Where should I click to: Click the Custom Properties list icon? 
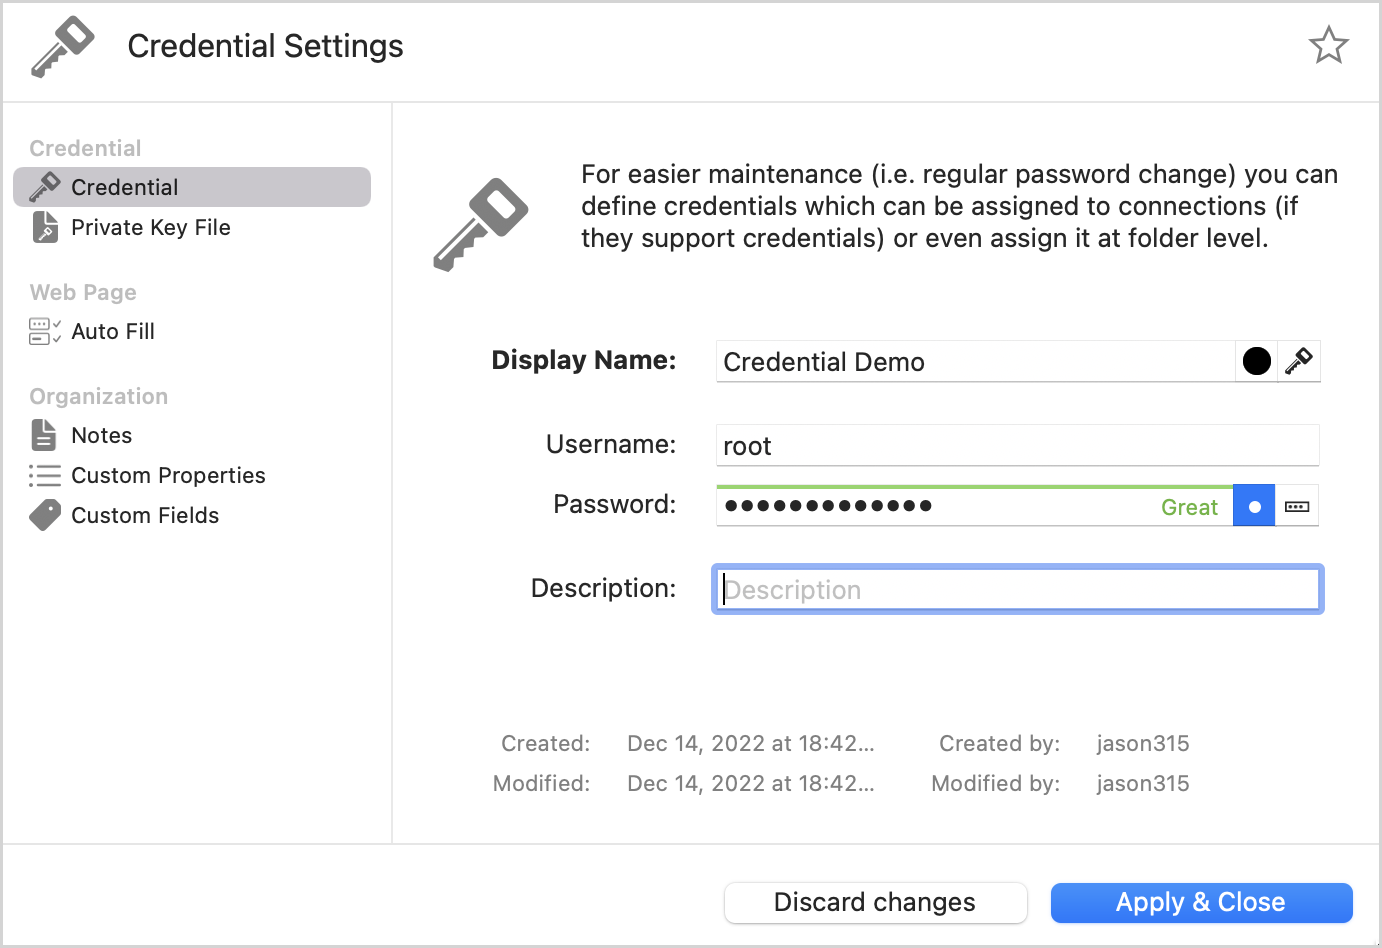click(45, 475)
